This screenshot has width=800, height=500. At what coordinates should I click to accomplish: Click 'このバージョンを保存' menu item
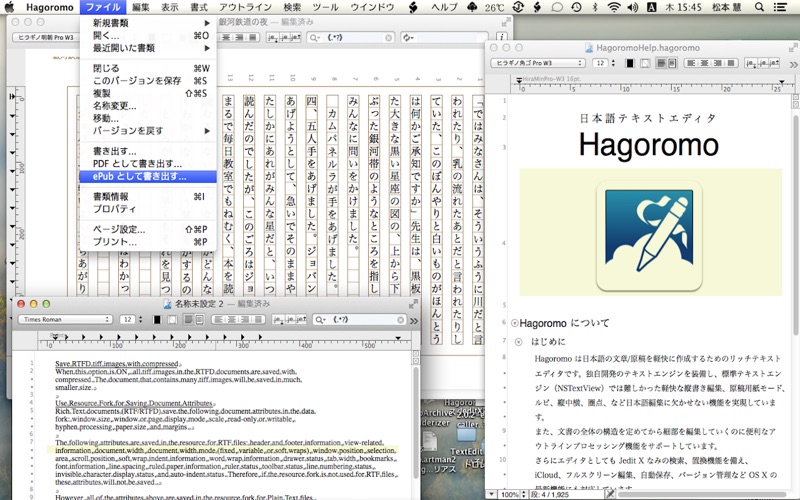[148, 81]
